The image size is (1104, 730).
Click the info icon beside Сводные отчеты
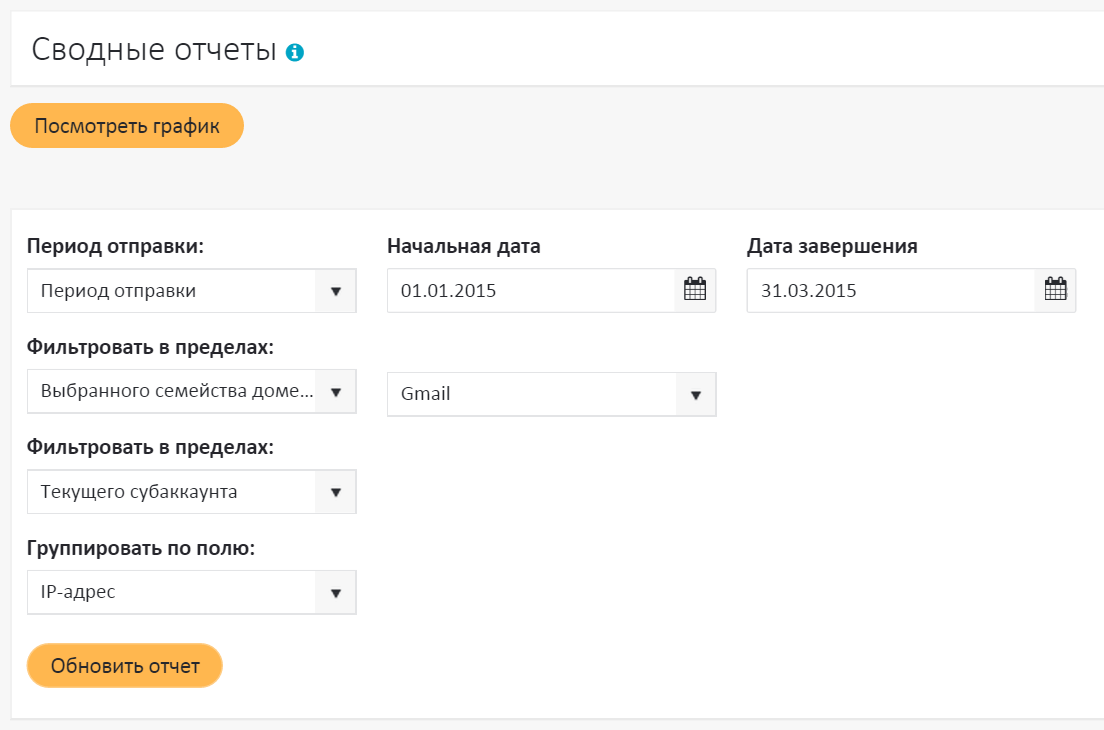click(x=295, y=53)
